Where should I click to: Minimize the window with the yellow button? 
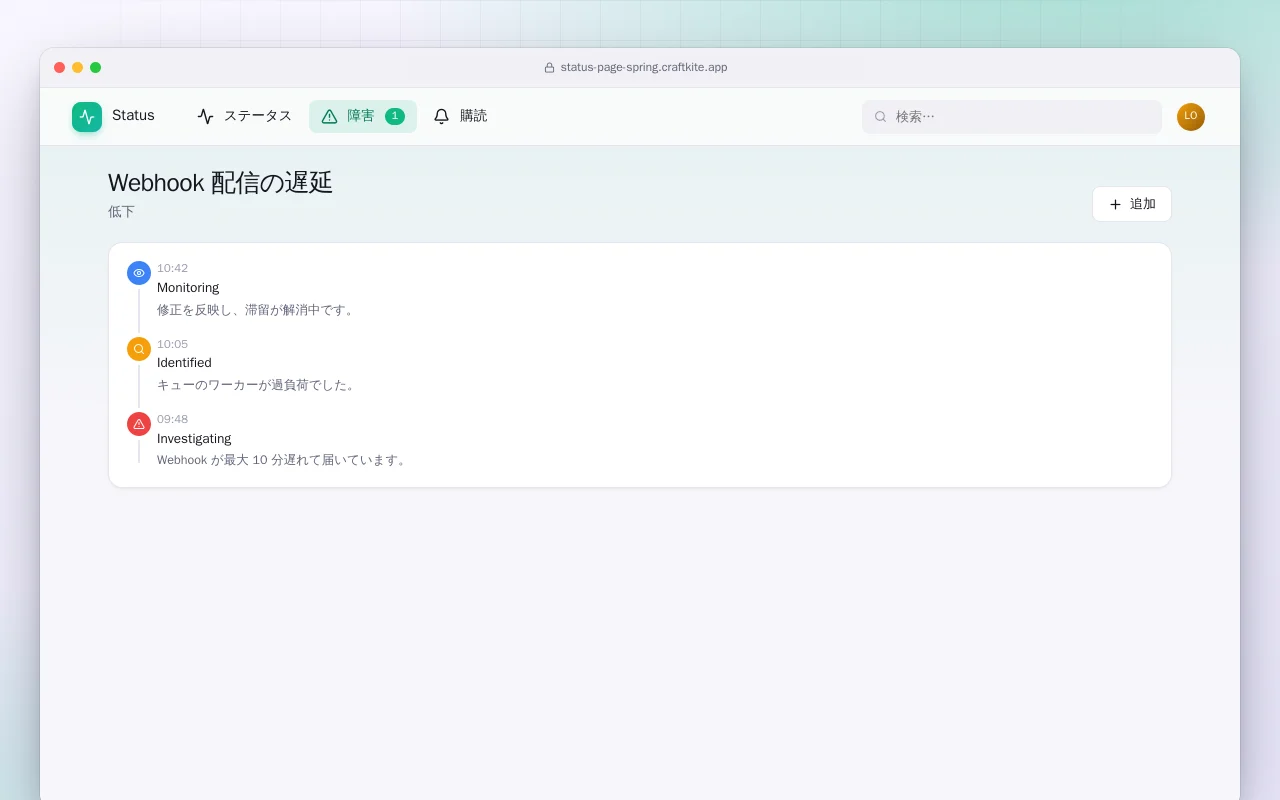[78, 68]
